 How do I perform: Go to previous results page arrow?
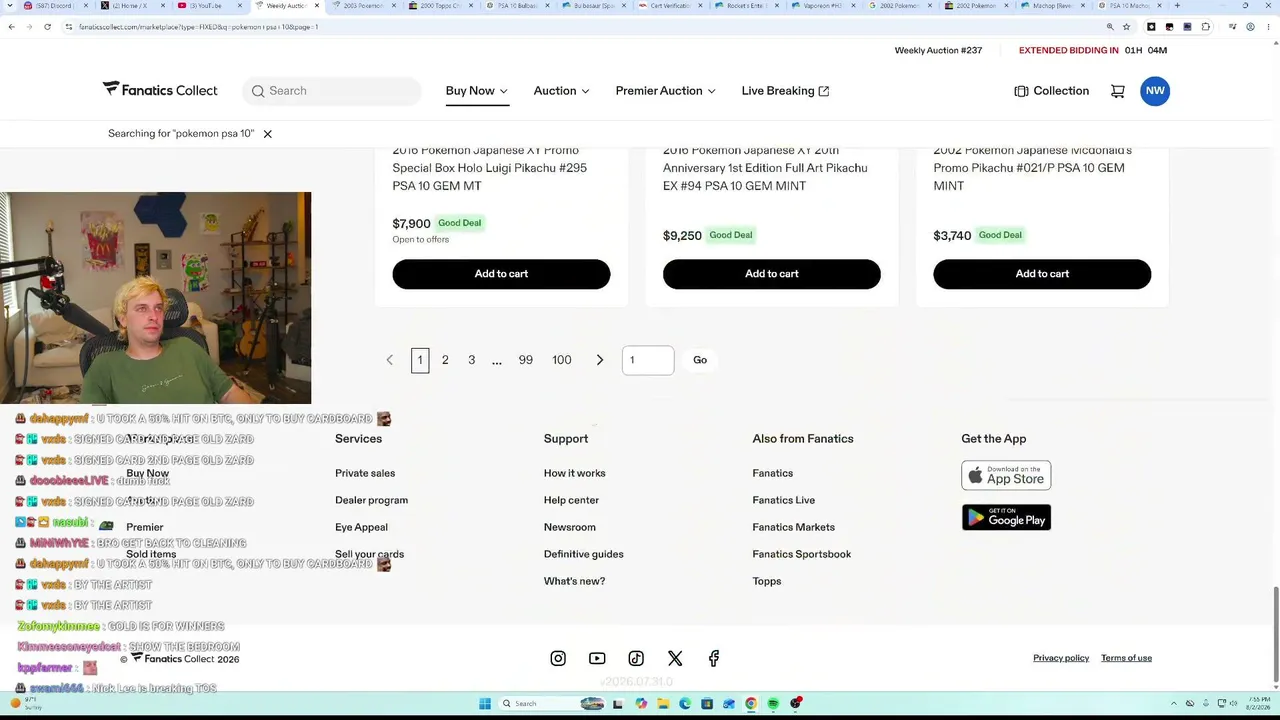(x=390, y=360)
